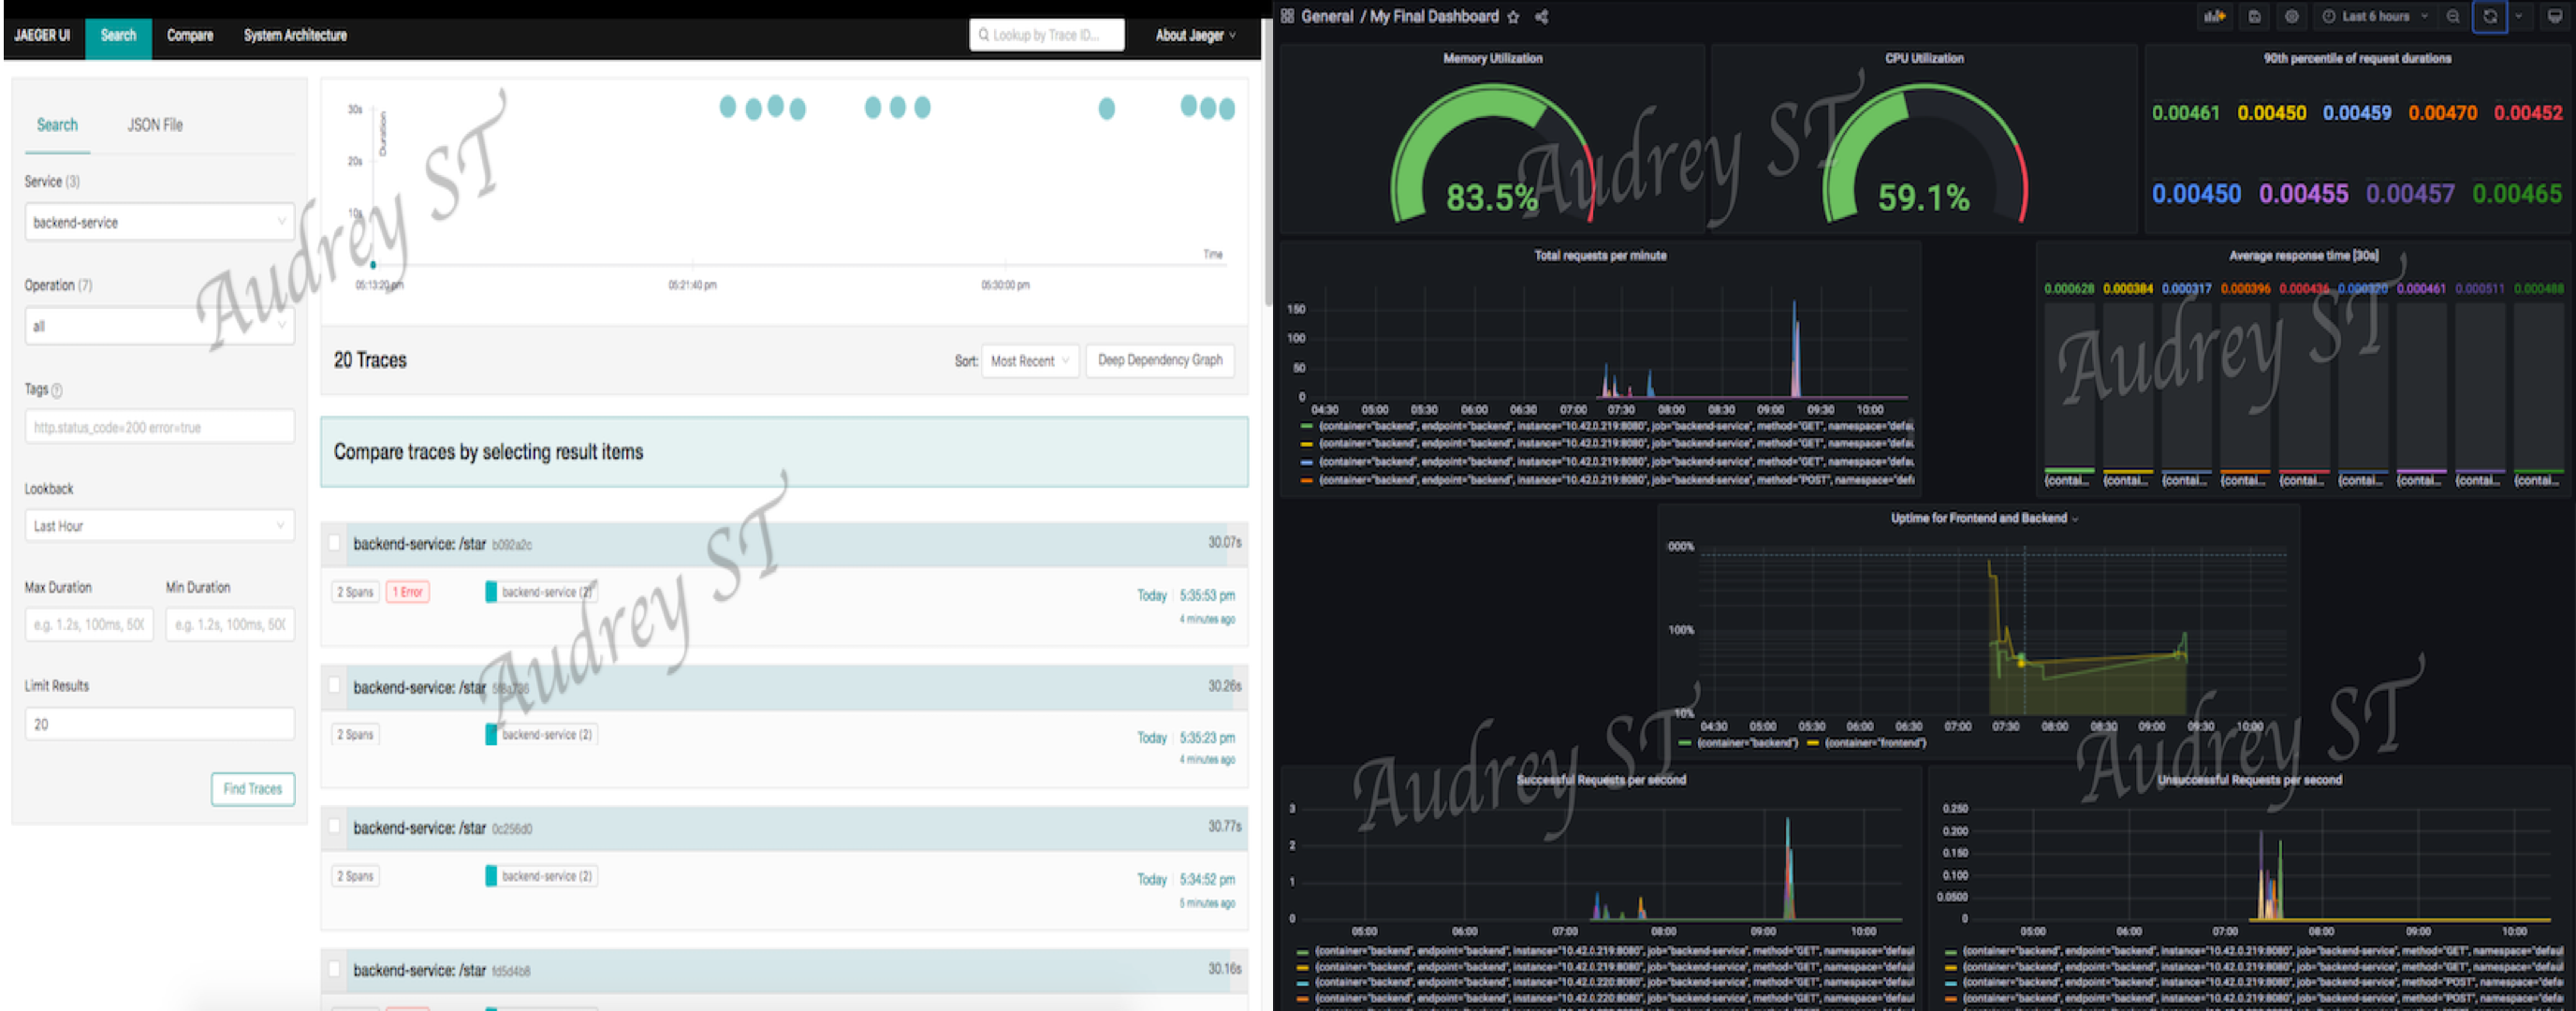This screenshot has height=1011, width=2576.
Task: Select the second /star trace checkbox
Action: [335, 687]
